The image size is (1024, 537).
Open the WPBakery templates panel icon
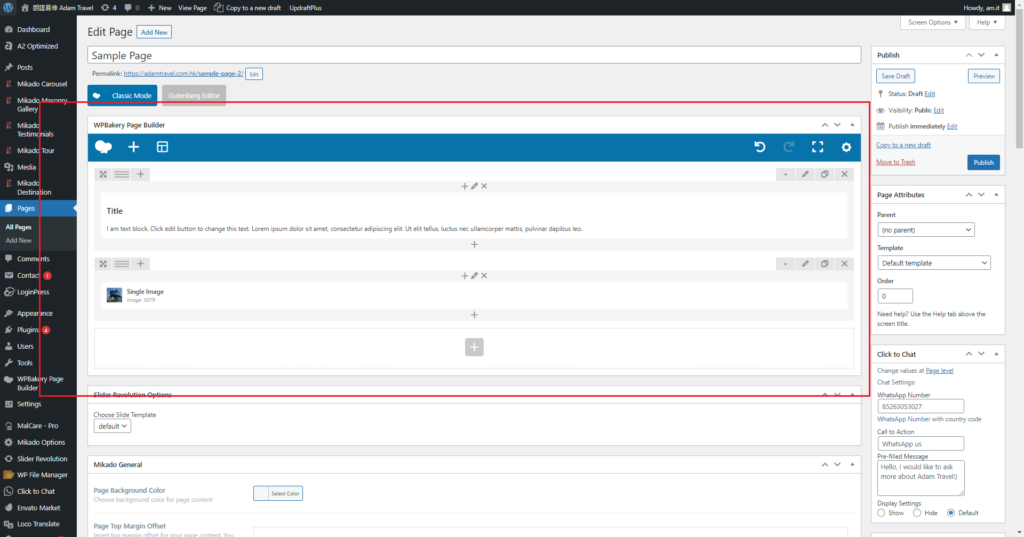tap(162, 147)
